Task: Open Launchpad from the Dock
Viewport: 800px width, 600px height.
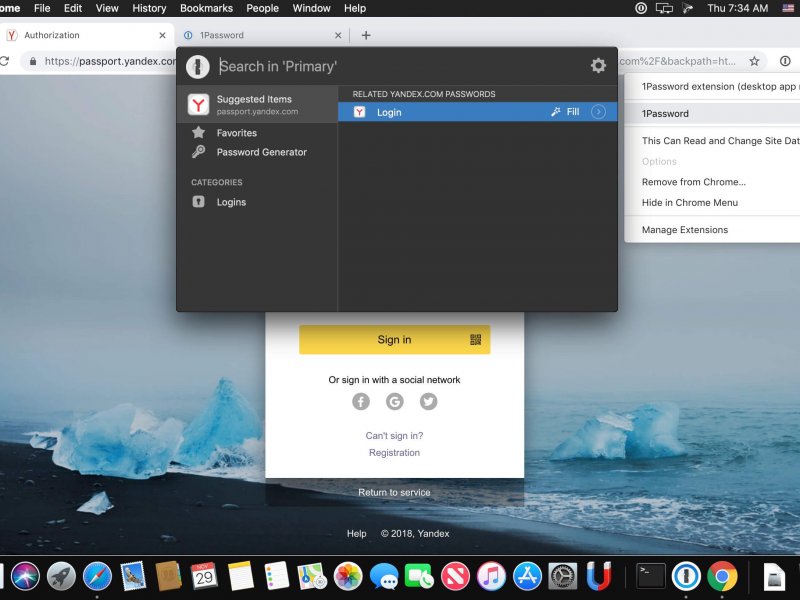Action: 61,576
